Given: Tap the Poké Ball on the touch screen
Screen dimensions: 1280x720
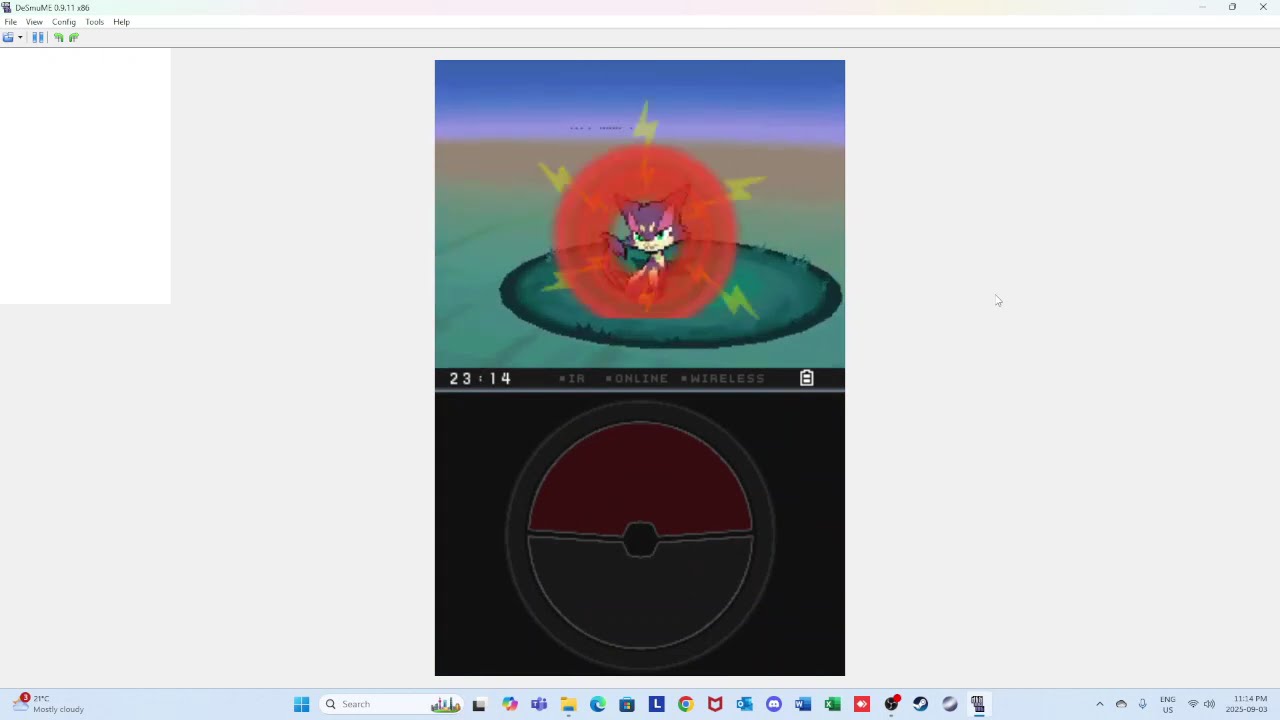Looking at the screenshot, I should 640,537.
